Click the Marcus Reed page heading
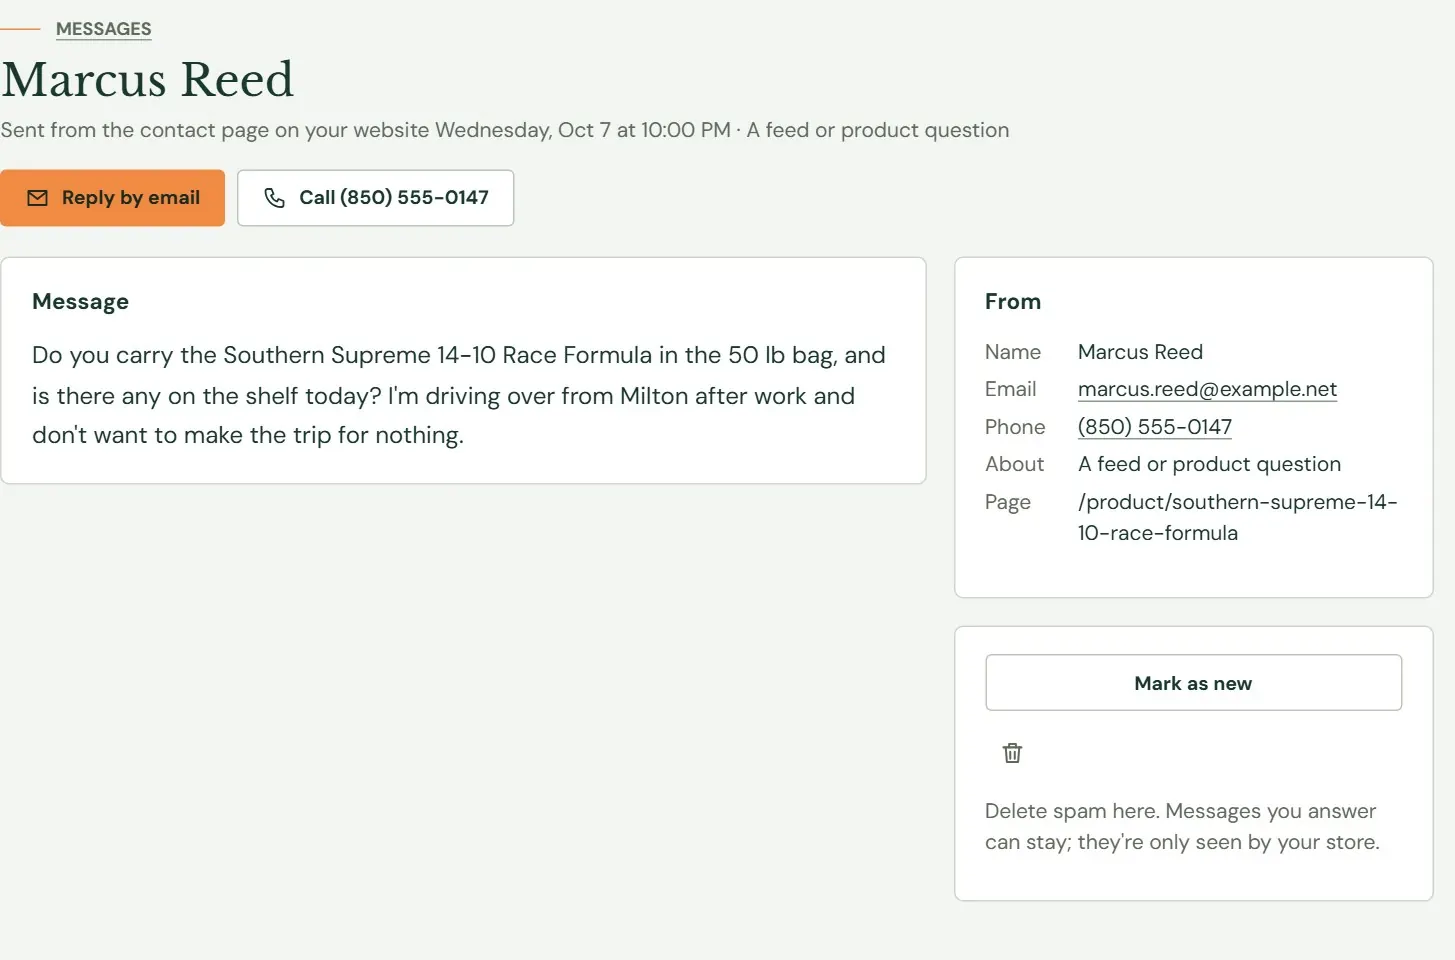Image resolution: width=1455 pixels, height=960 pixels. [148, 80]
